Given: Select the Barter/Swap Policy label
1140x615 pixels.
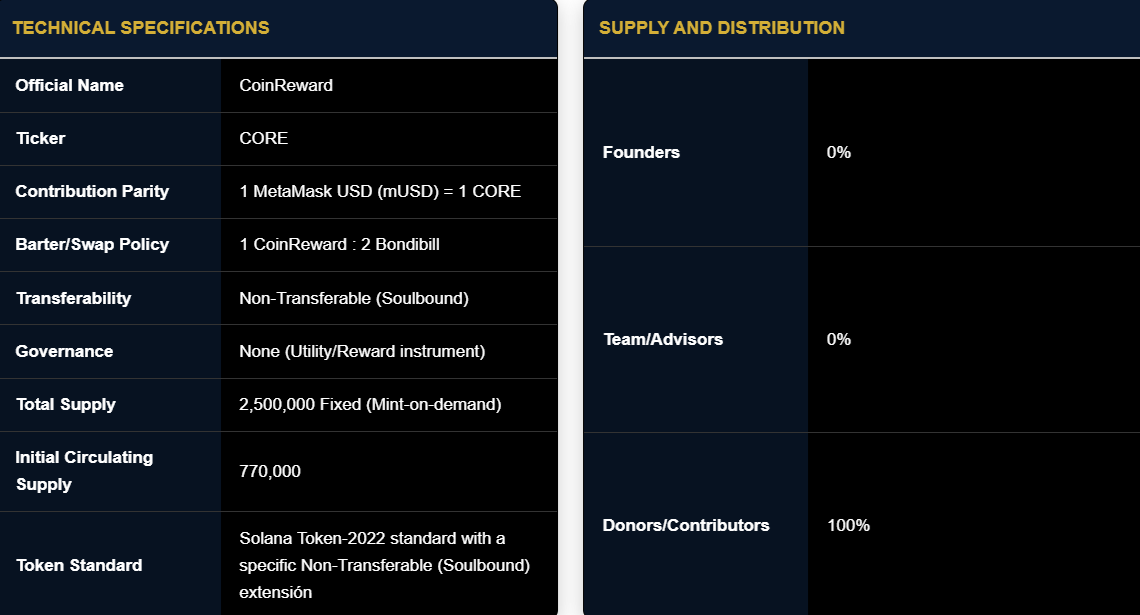Looking at the screenshot, I should [92, 245].
